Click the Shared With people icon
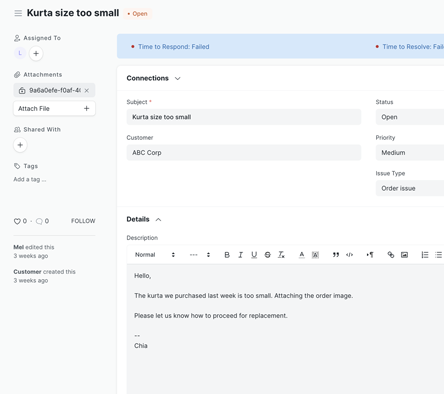444x394 pixels. 17,130
